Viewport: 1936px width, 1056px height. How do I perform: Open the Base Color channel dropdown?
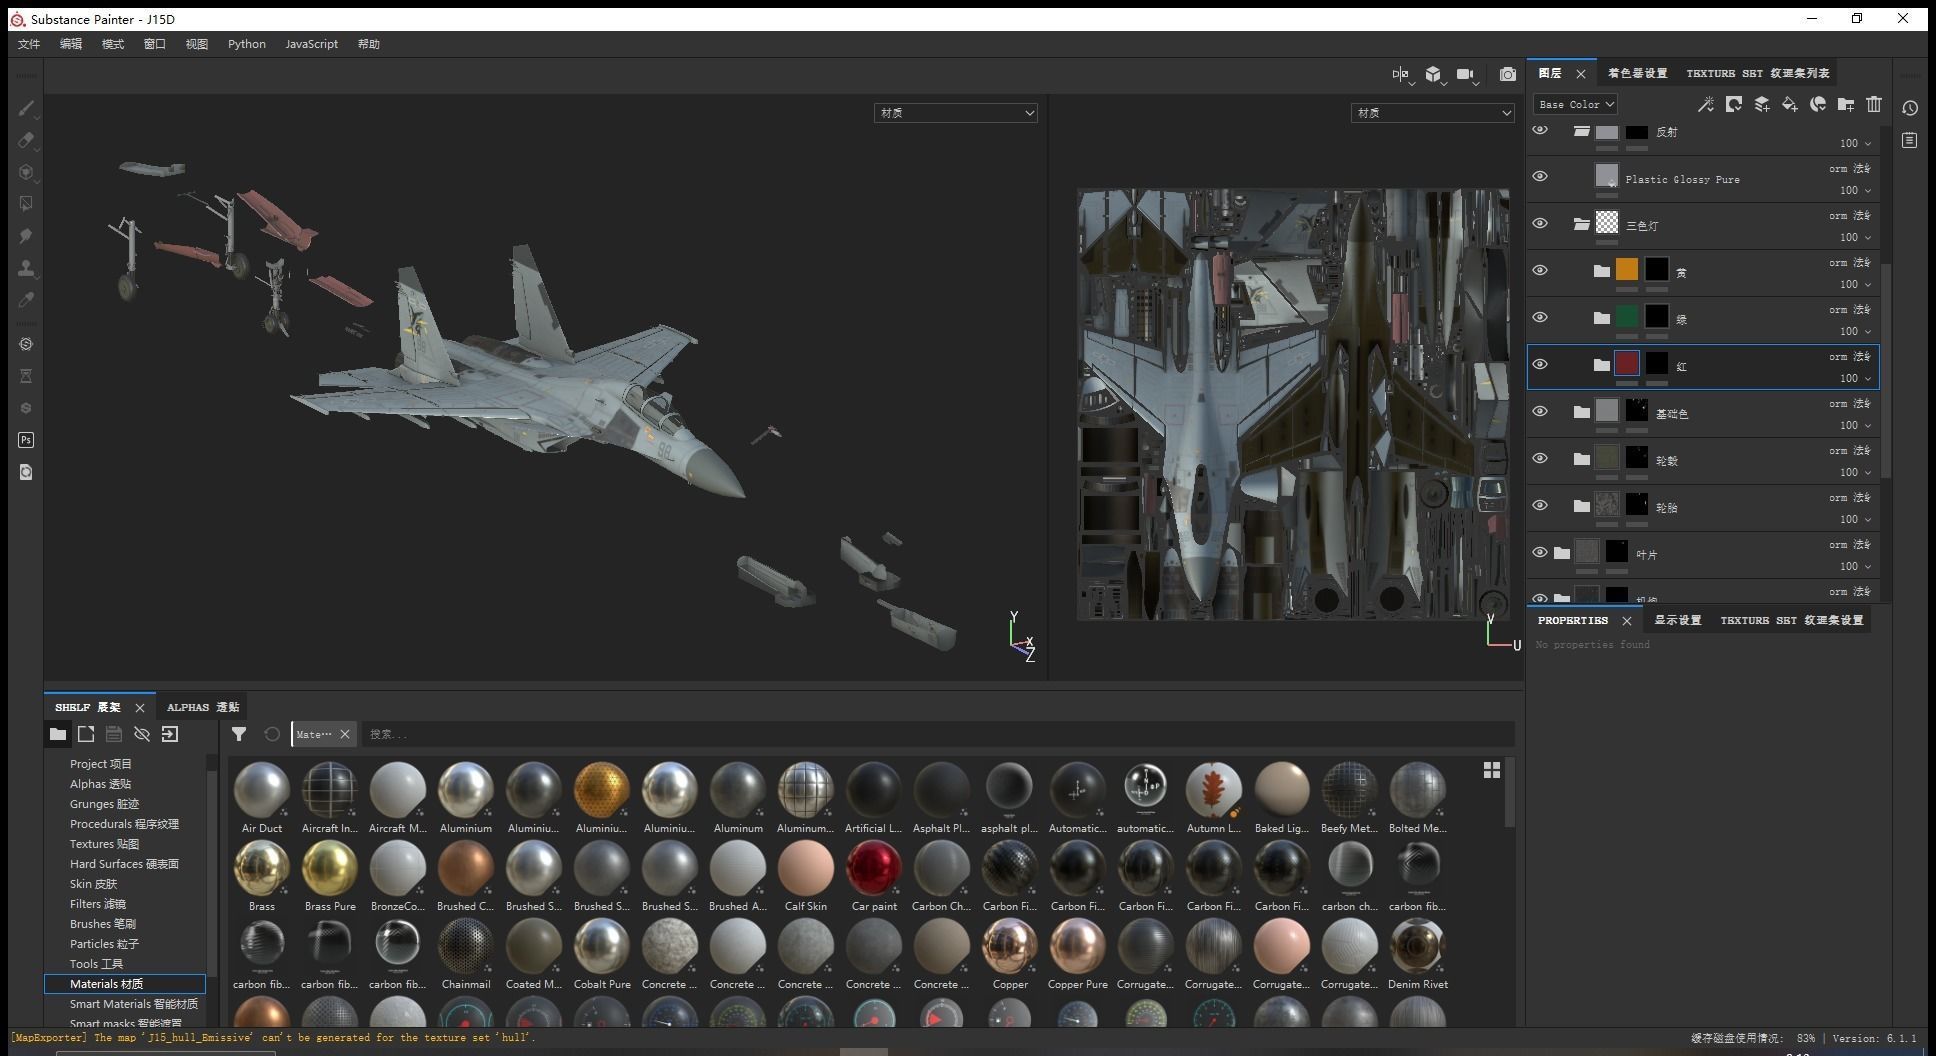click(1575, 104)
